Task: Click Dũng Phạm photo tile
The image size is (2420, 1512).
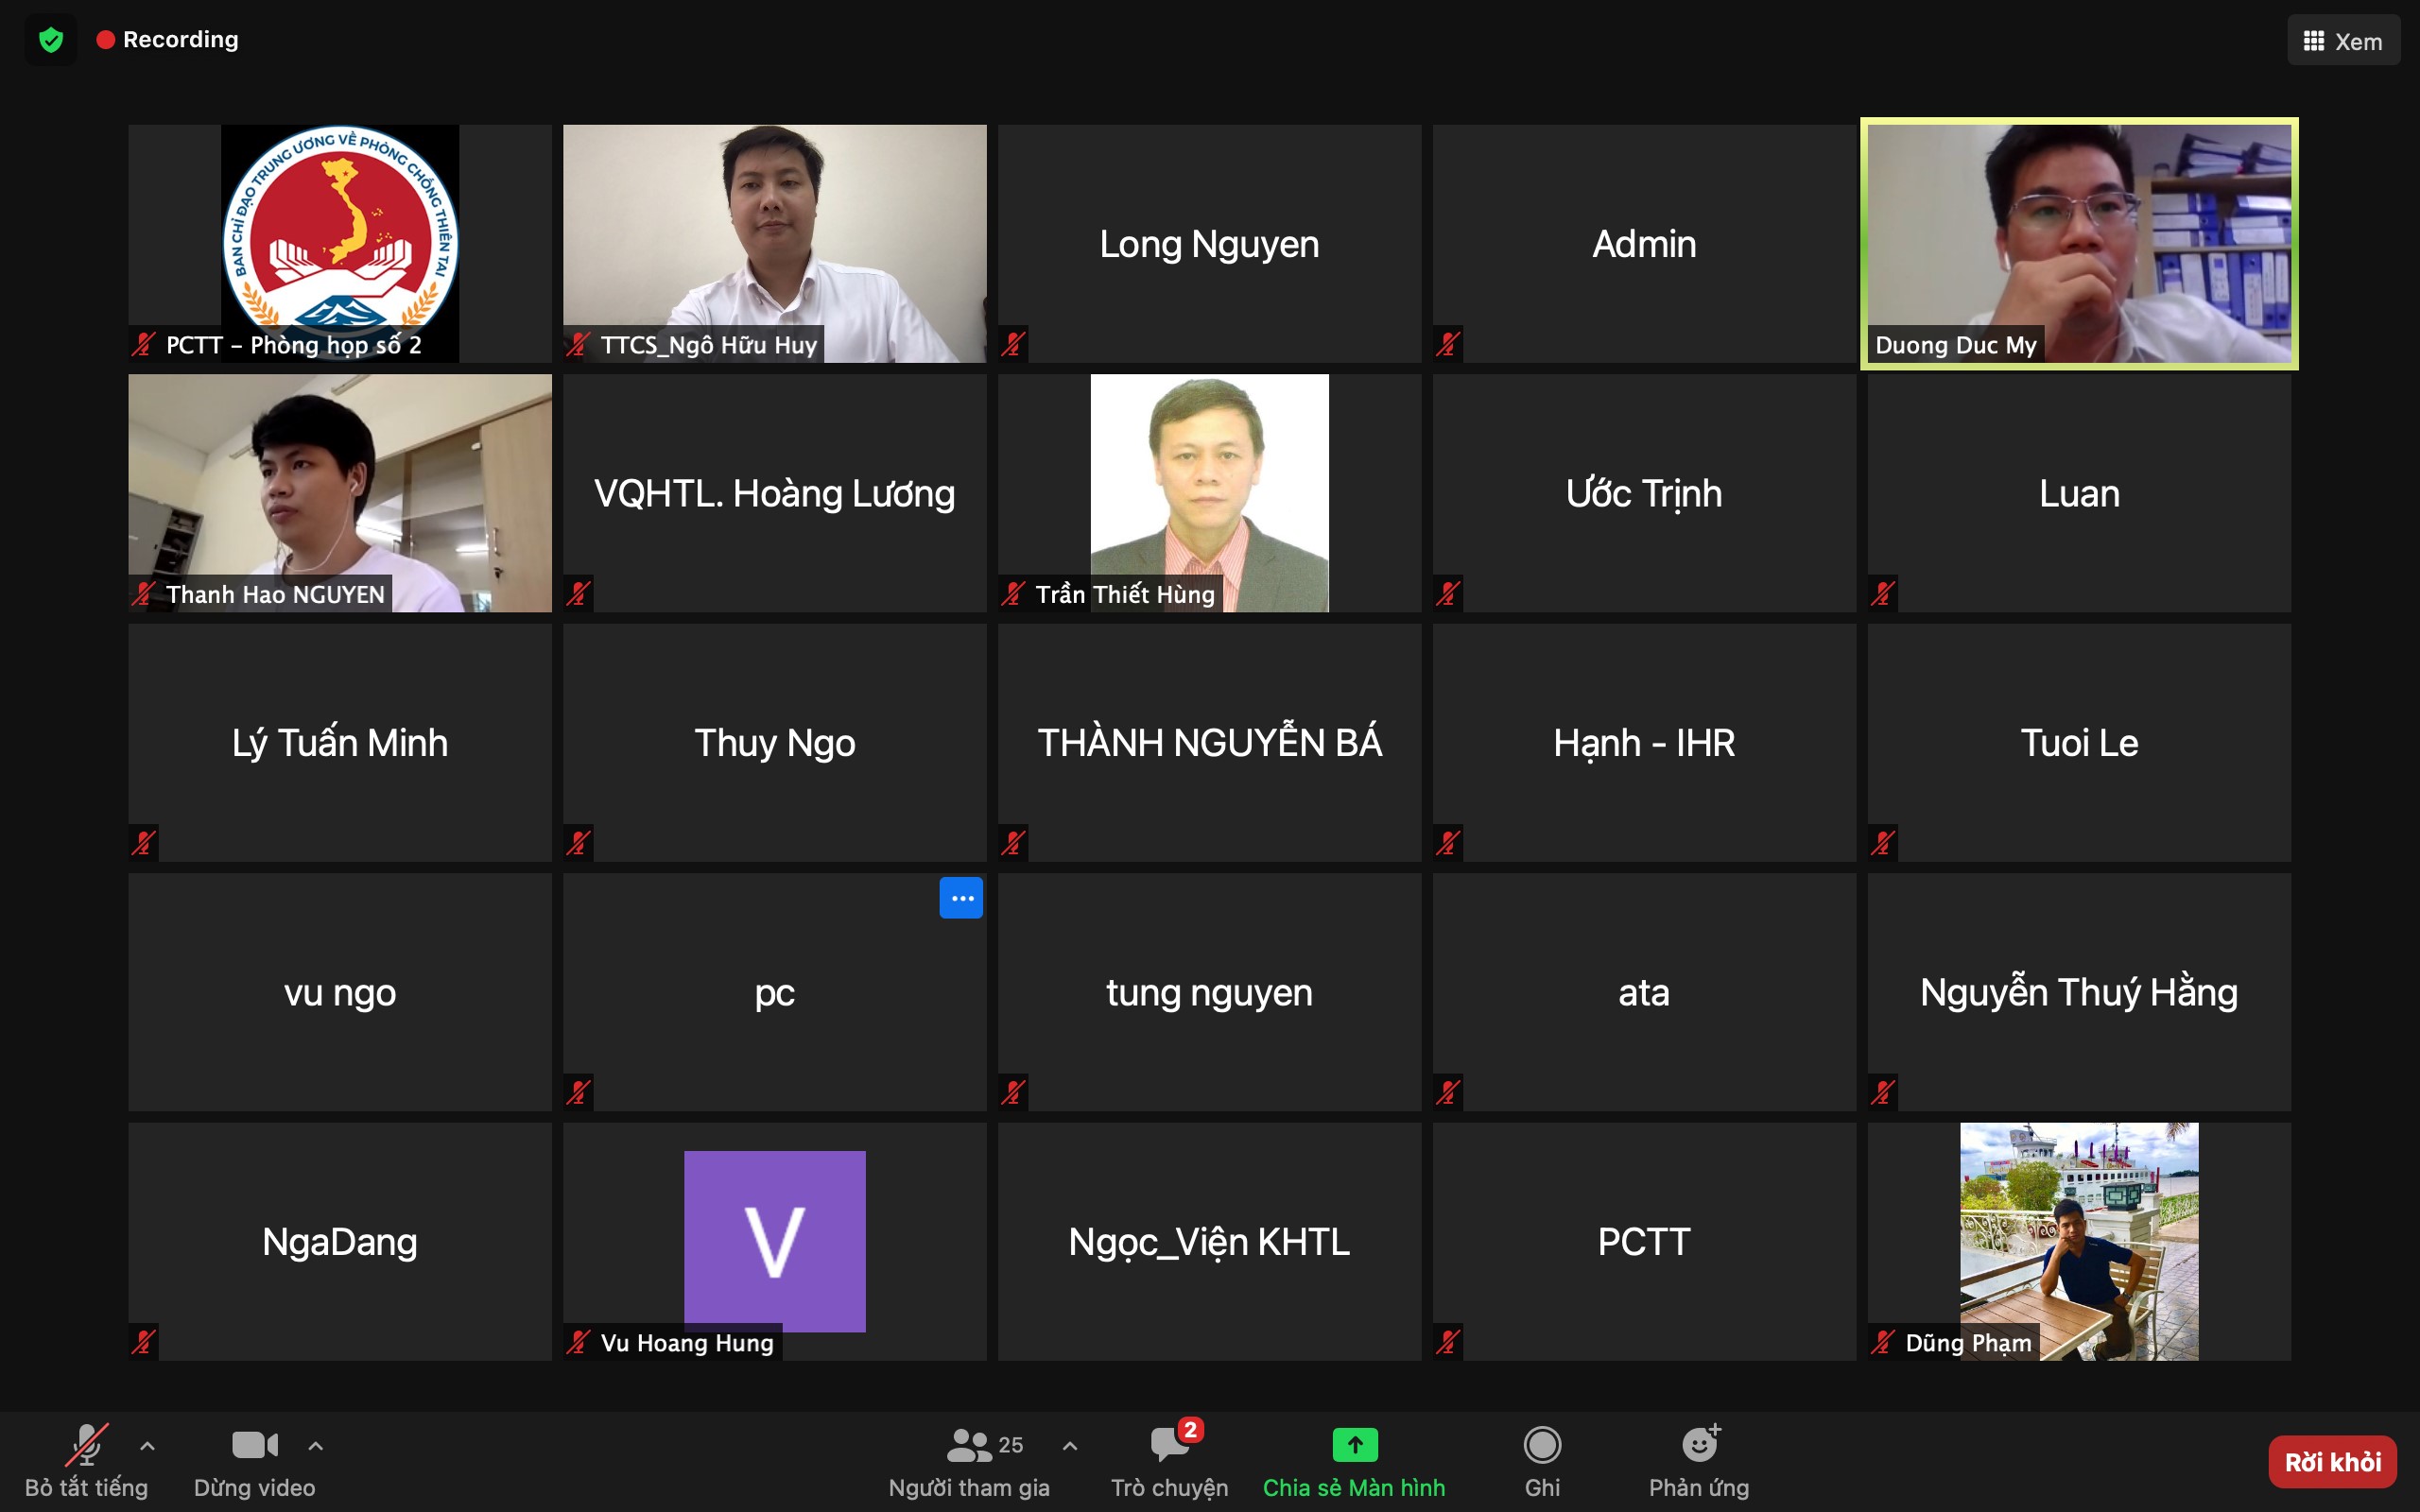Action: [x=2079, y=1241]
